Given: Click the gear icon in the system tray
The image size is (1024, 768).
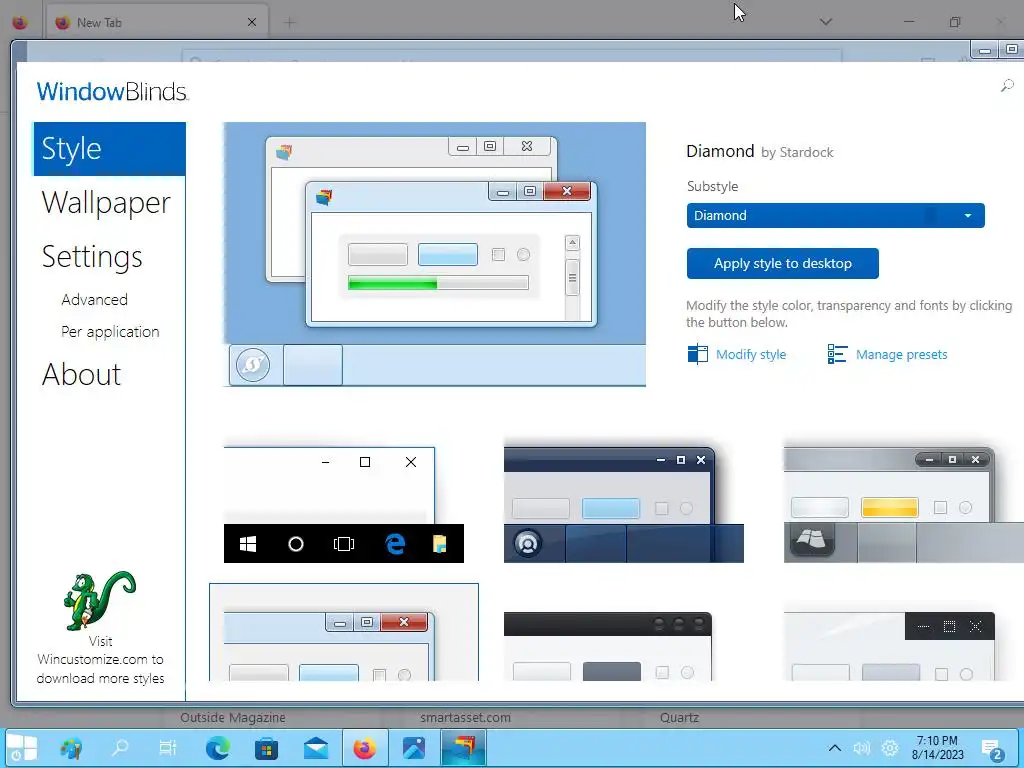Looking at the screenshot, I should [889, 748].
